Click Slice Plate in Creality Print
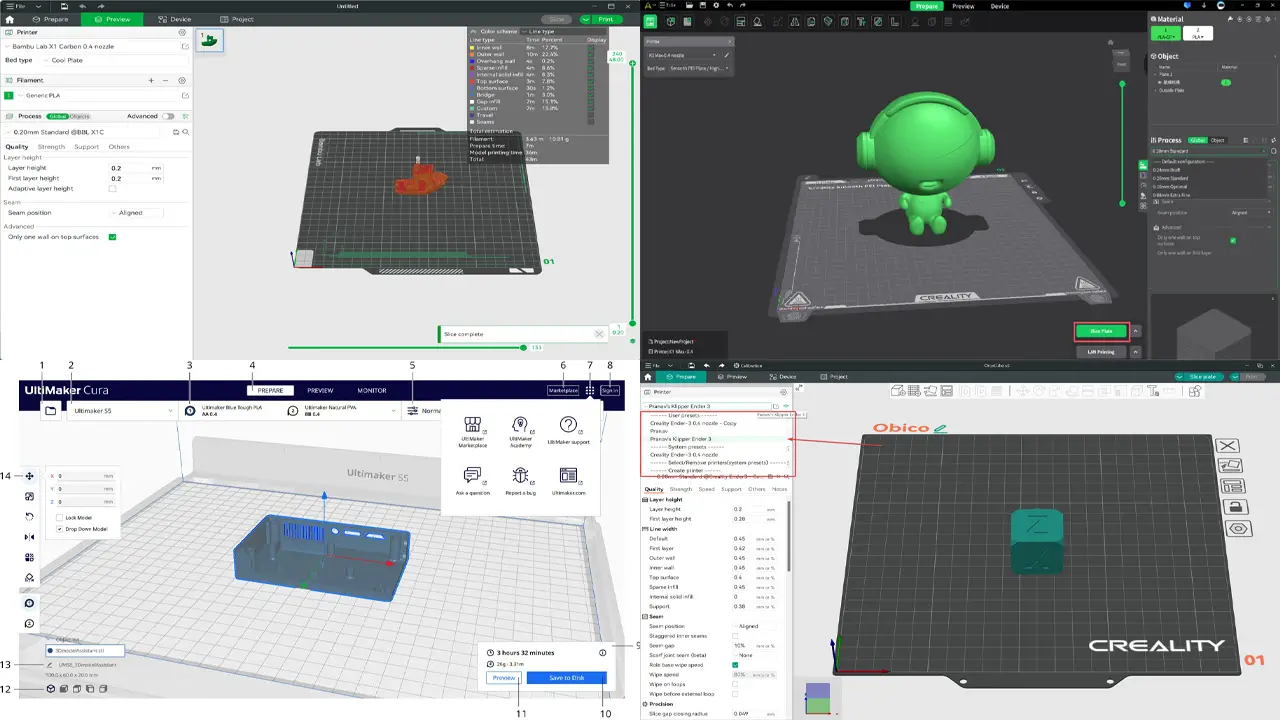The image size is (1280, 720). coord(1100,331)
